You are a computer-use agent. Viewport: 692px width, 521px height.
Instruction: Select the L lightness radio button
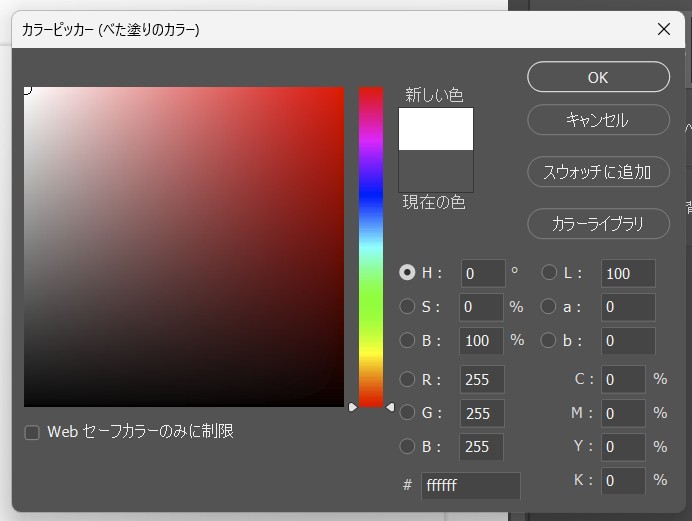click(549, 272)
